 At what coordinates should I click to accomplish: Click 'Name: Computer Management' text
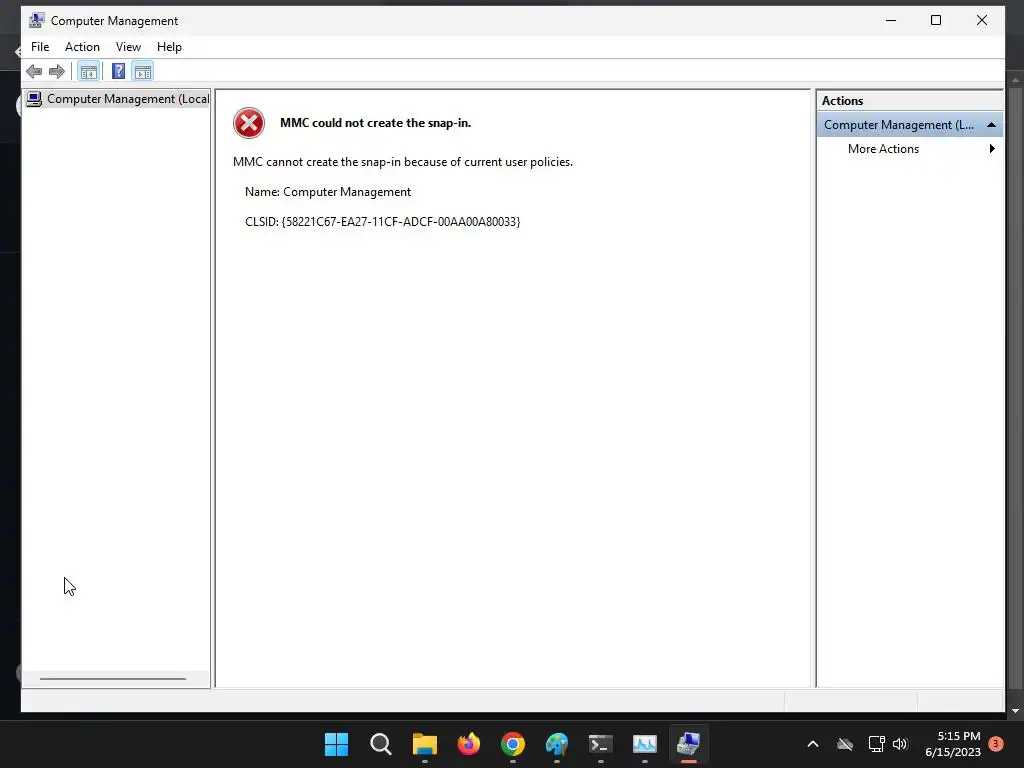click(328, 192)
